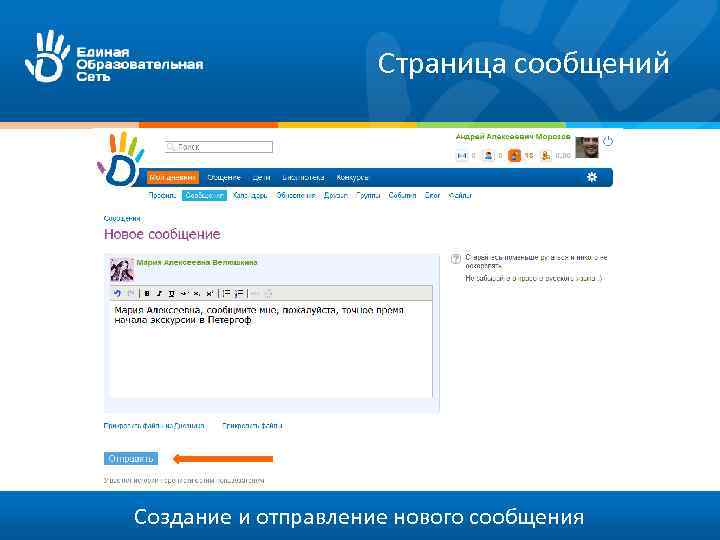The image size is (720, 540).
Task: Open the 'Дети' main menu item
Action: point(261,178)
